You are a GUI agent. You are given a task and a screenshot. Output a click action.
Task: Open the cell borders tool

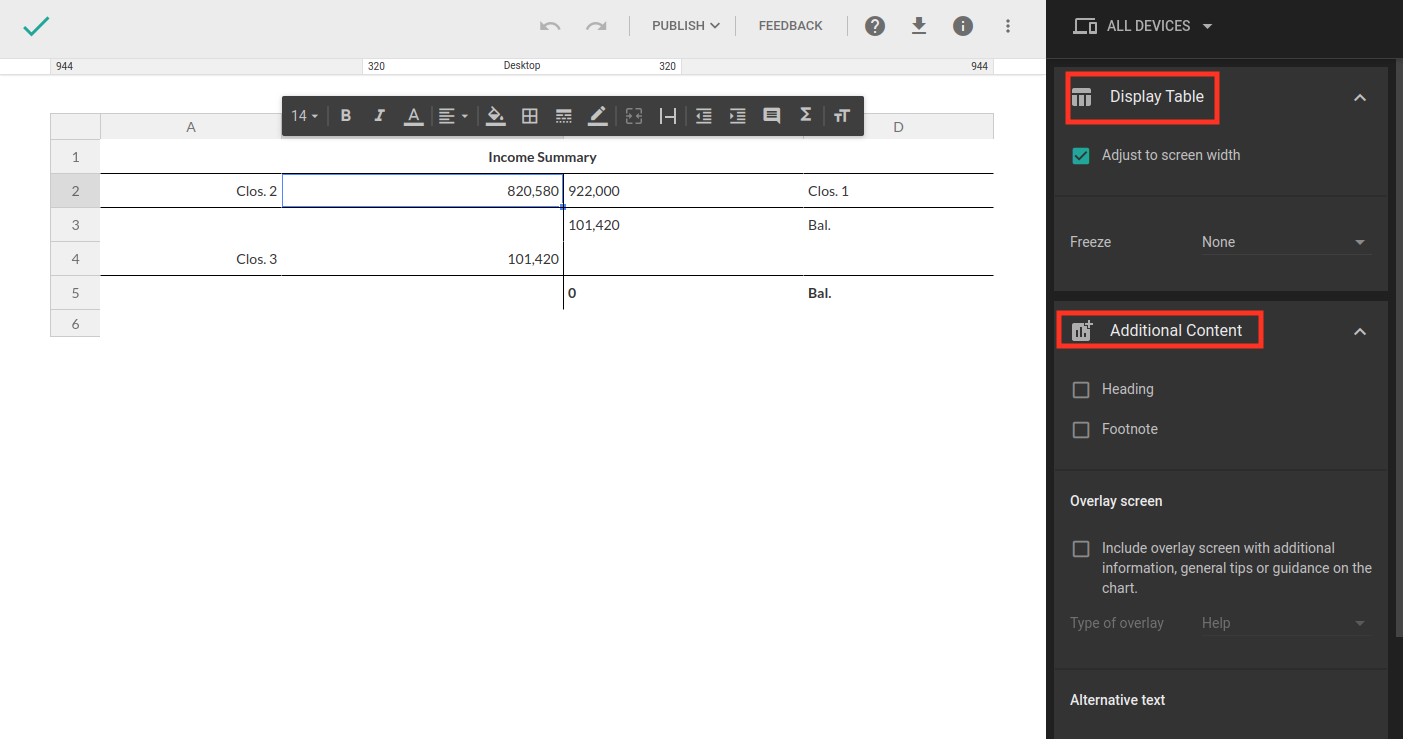(530, 116)
